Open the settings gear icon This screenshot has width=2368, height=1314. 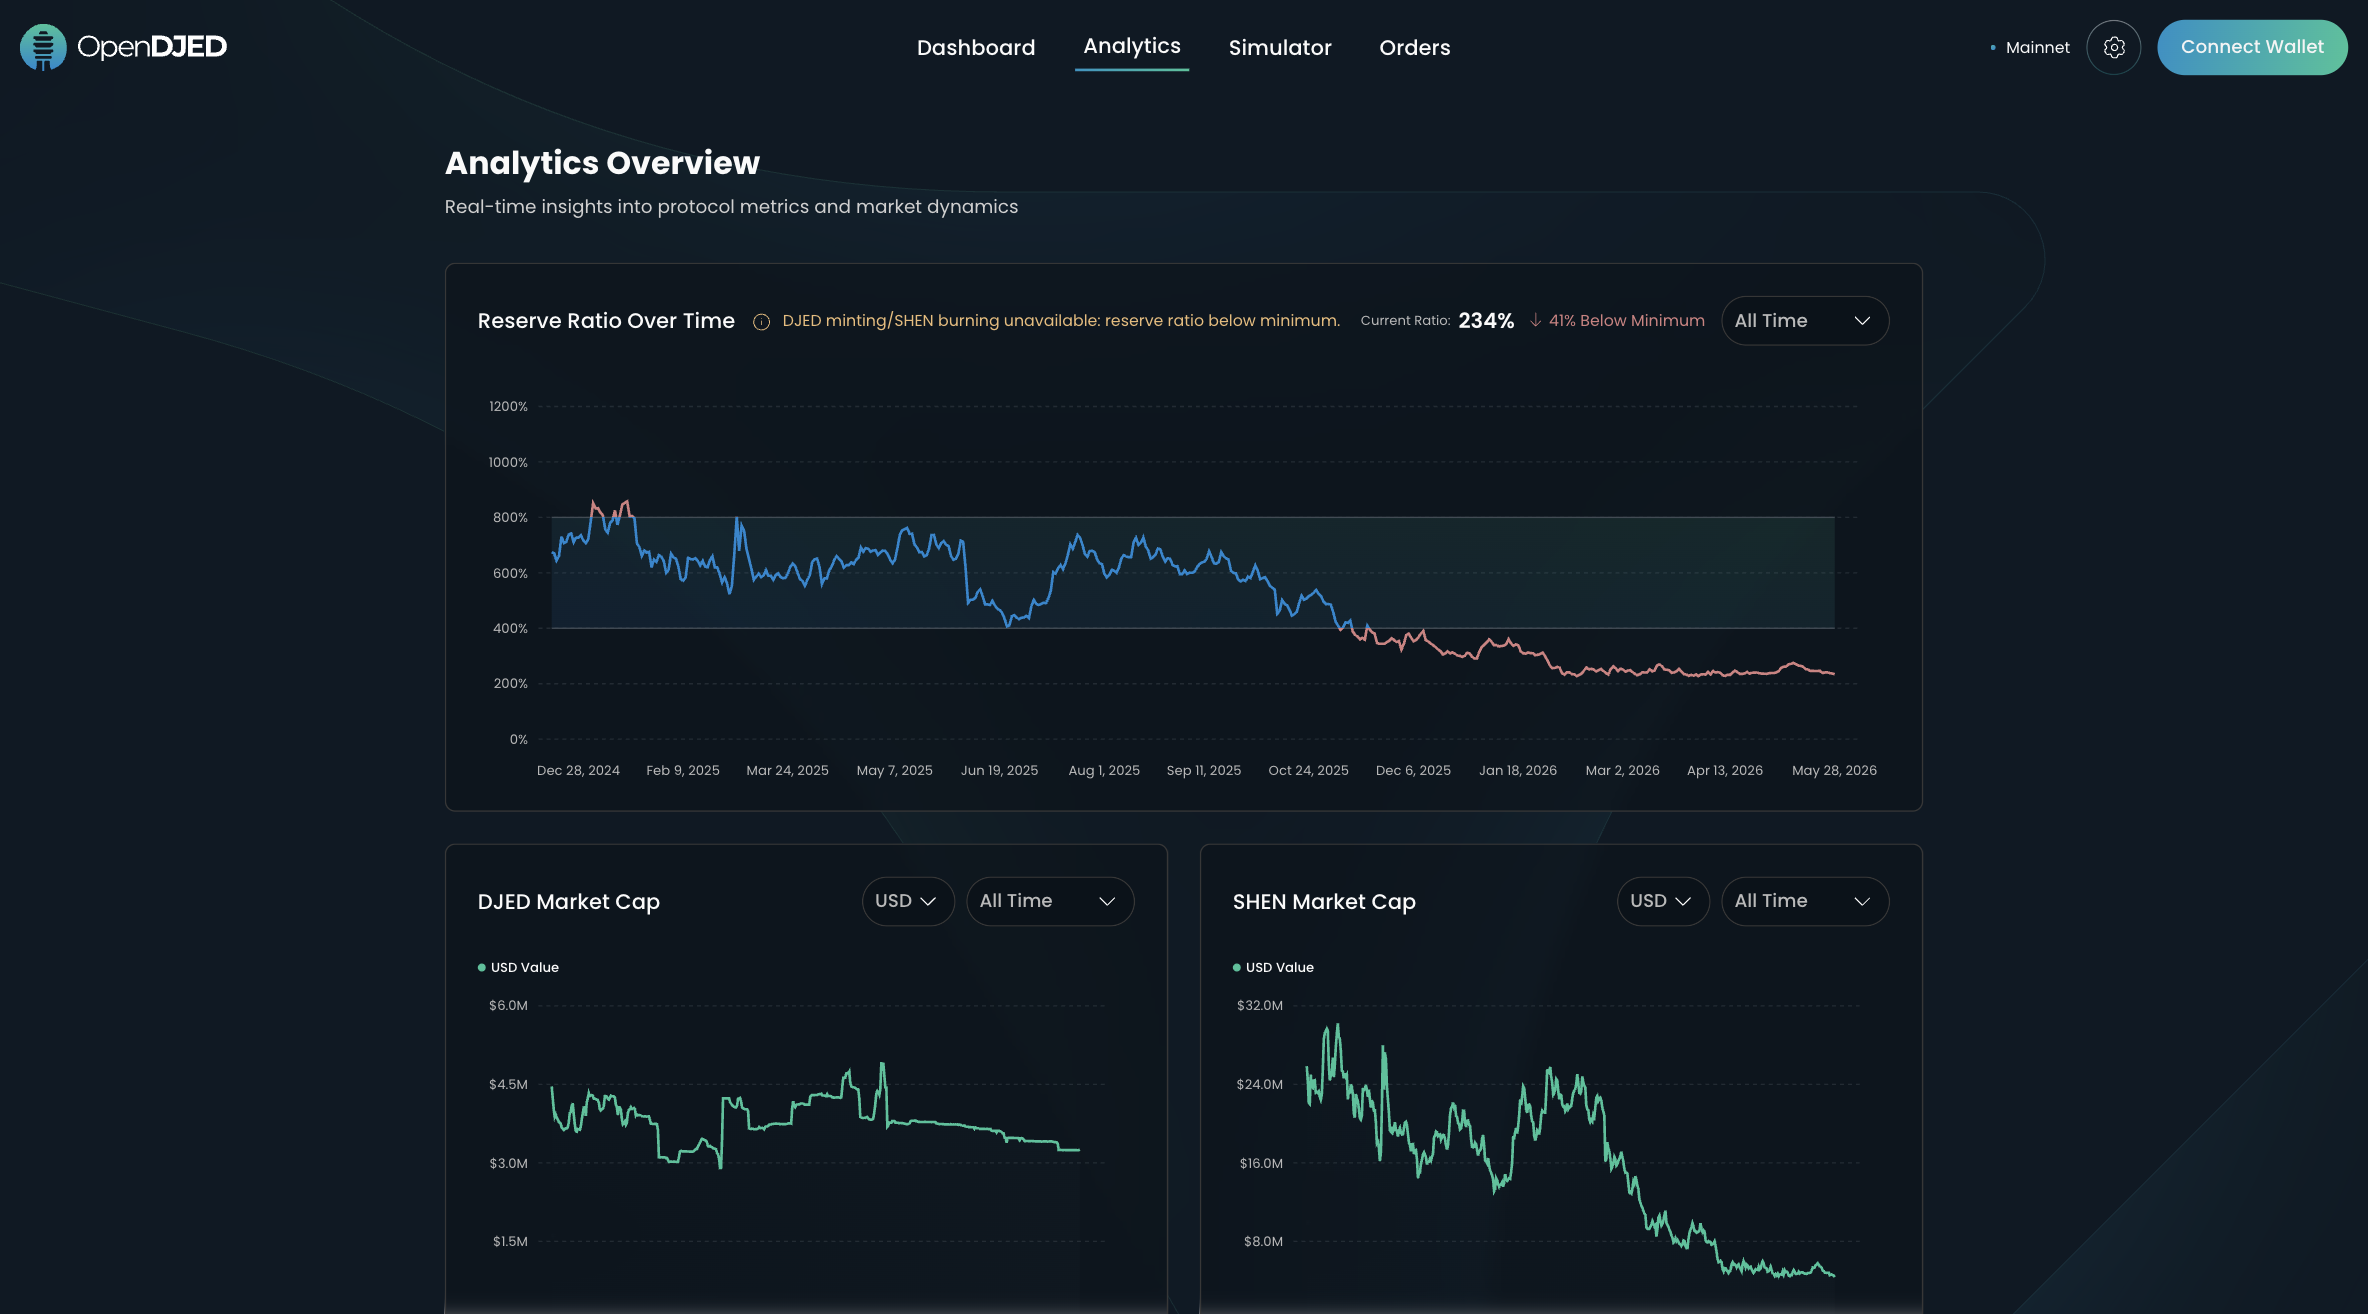tap(2113, 47)
